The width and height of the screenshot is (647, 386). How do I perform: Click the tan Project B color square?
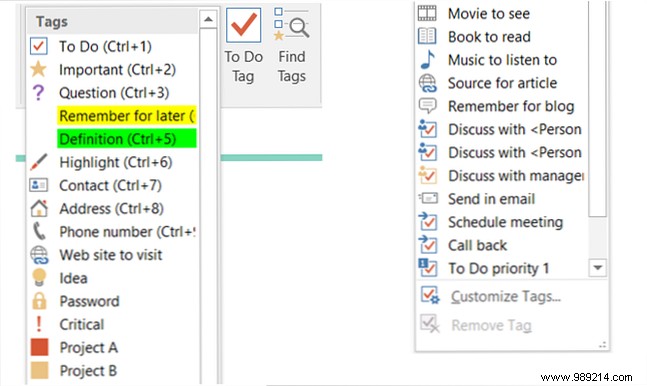pos(40,370)
